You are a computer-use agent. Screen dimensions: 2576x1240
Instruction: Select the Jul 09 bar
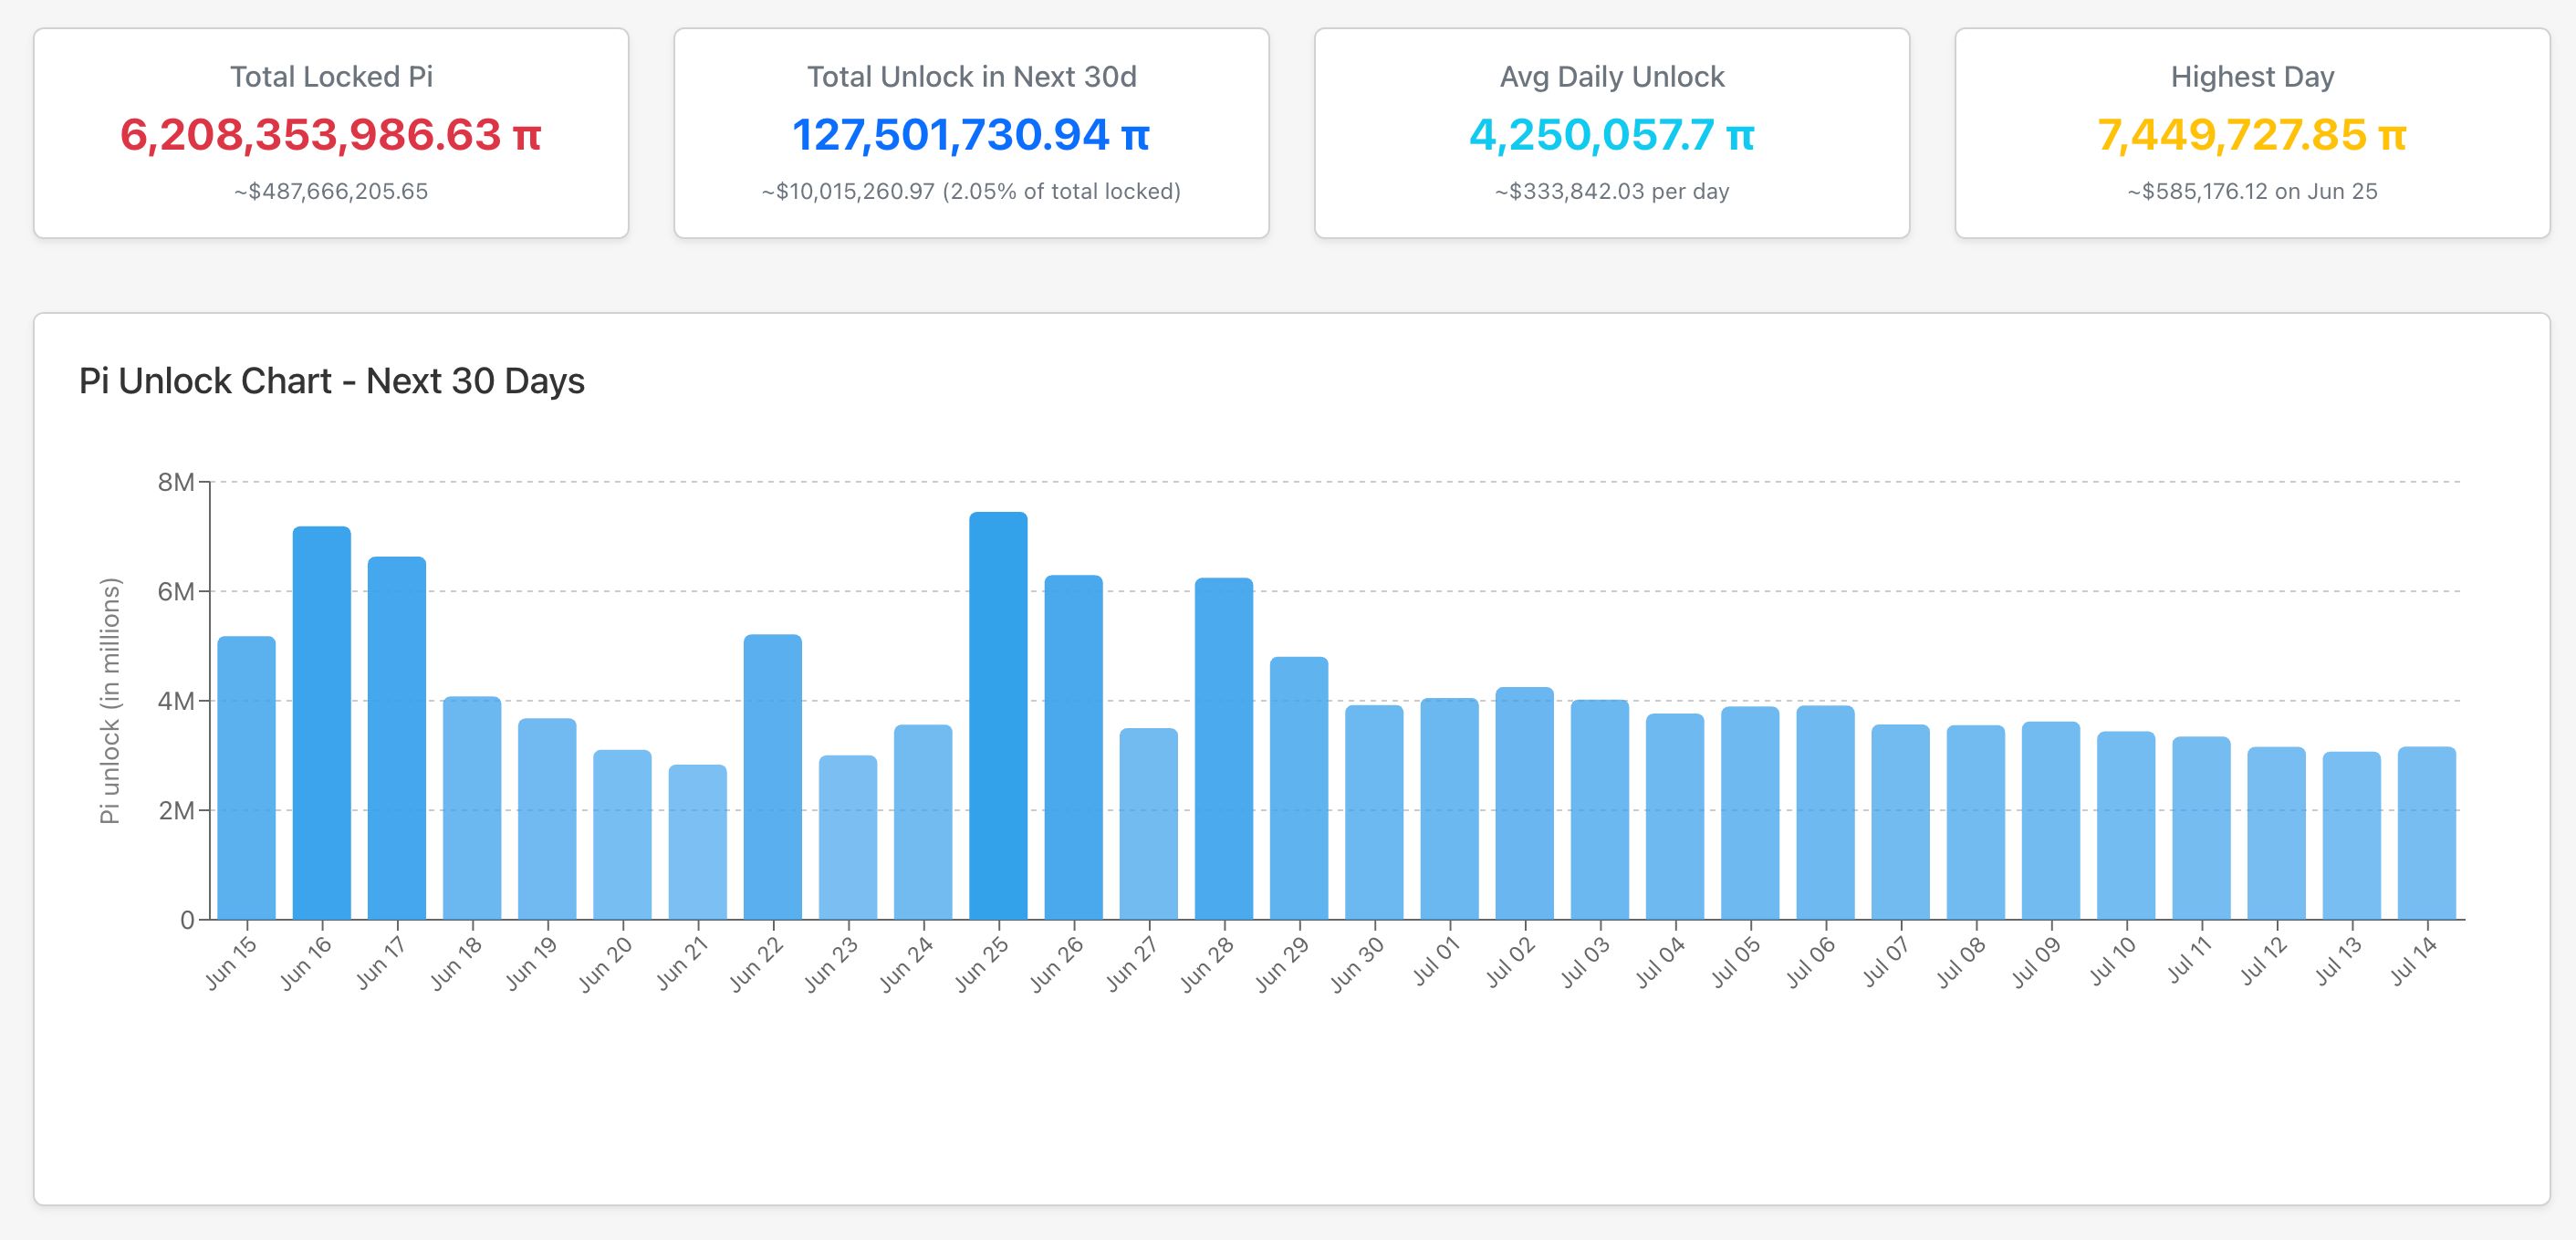pos(2051,820)
